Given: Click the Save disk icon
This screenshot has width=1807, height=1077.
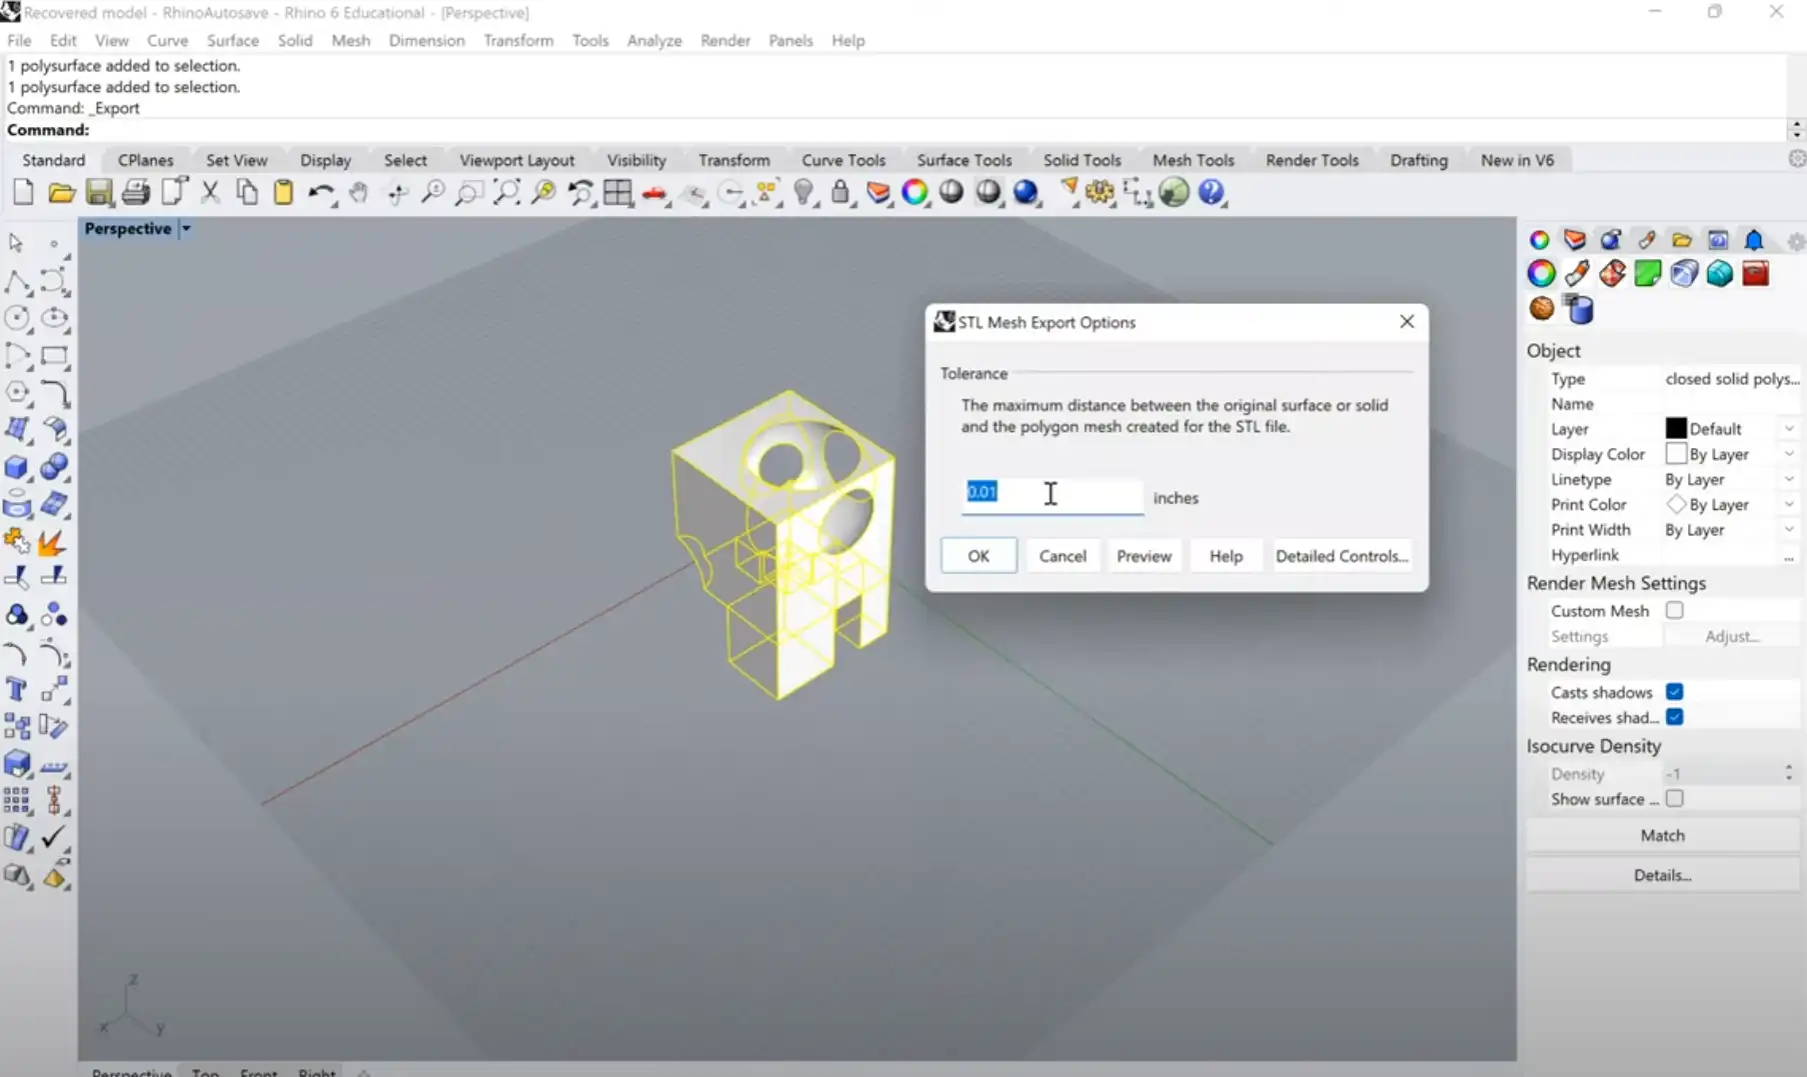Looking at the screenshot, I should [x=98, y=192].
